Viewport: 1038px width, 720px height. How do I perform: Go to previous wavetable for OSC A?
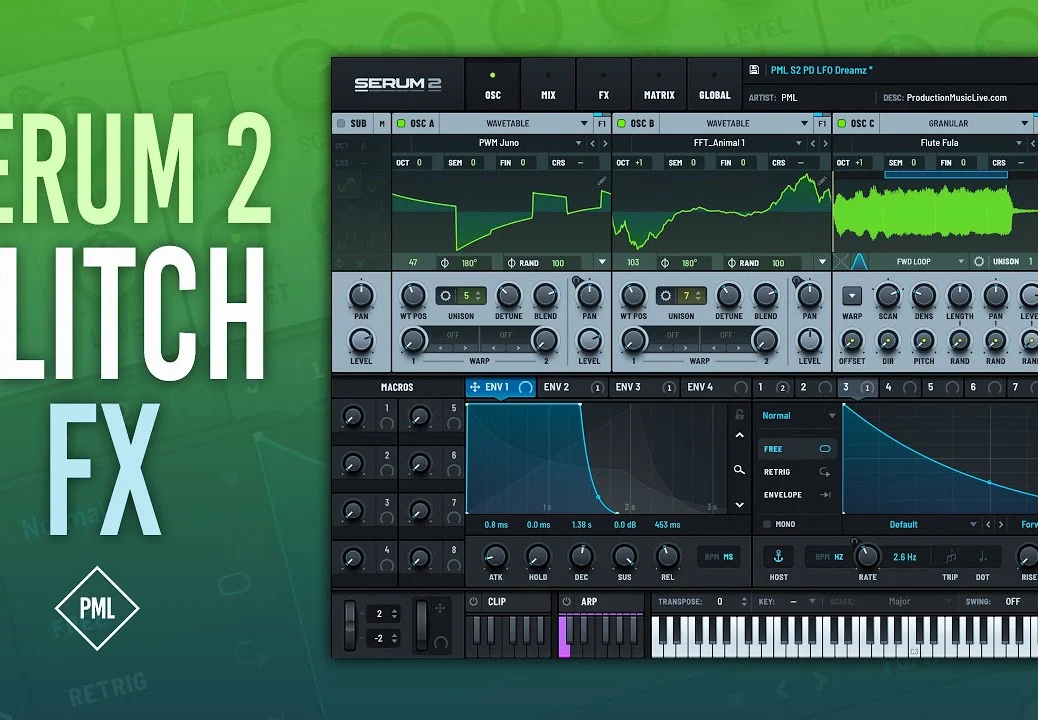(x=592, y=143)
